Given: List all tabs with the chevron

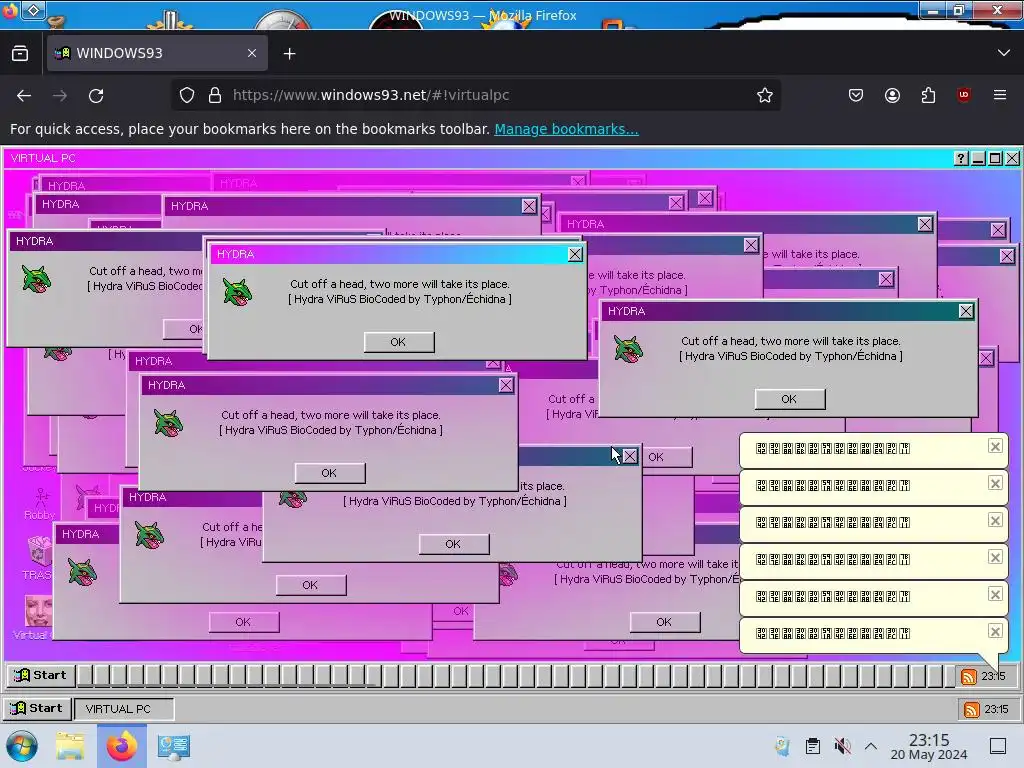Looking at the screenshot, I should click(1004, 53).
